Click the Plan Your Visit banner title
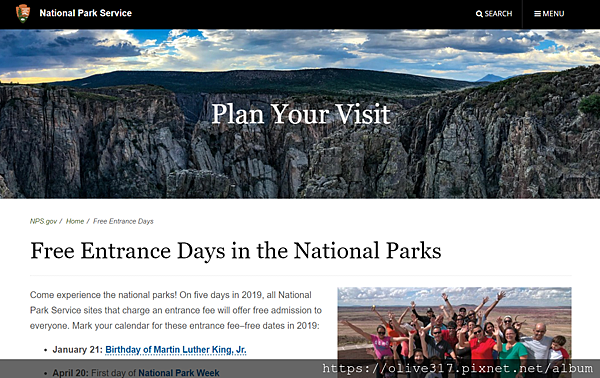 click(301, 114)
